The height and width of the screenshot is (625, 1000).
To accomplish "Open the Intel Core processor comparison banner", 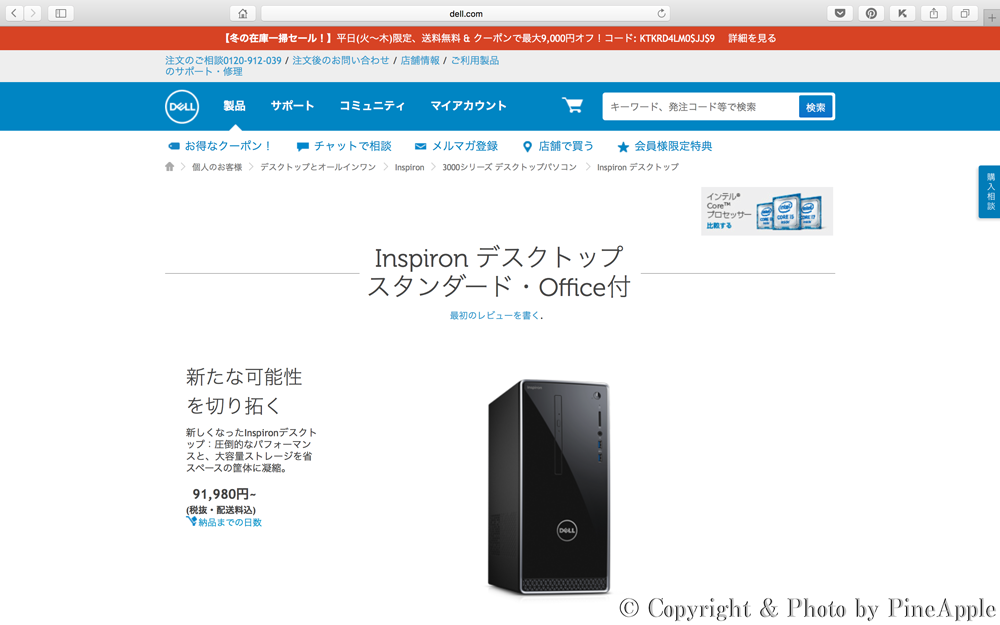I will tap(767, 211).
